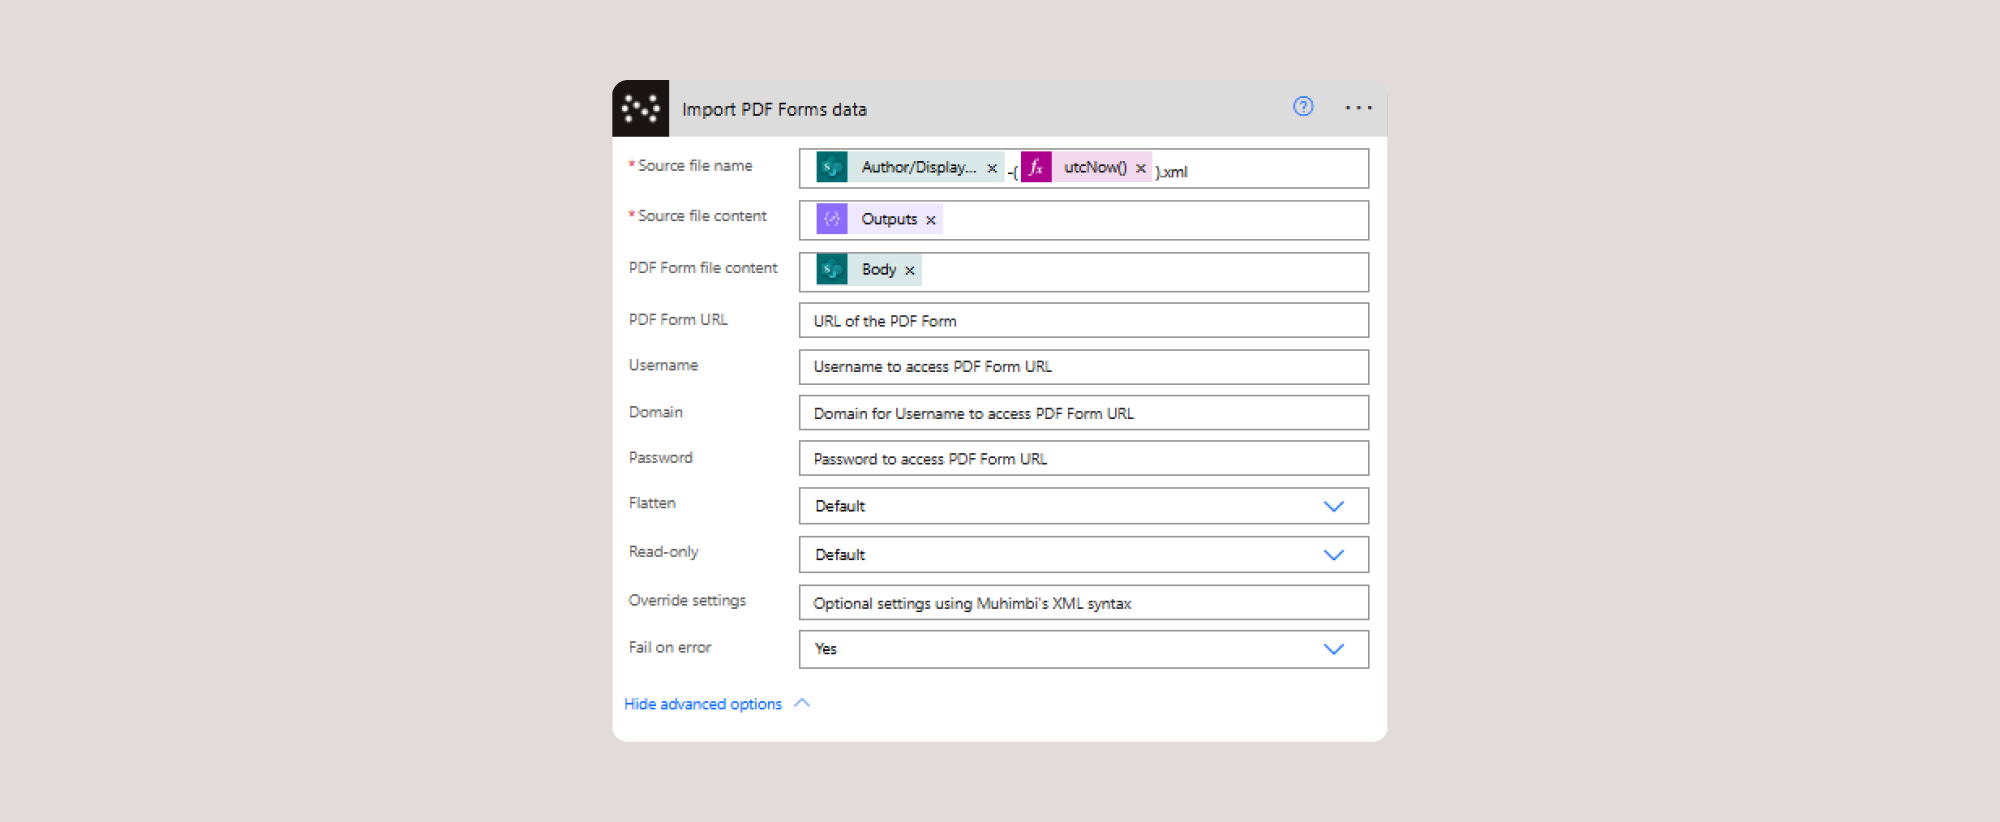Remove the Body token
The image size is (2000, 822).
click(x=910, y=270)
